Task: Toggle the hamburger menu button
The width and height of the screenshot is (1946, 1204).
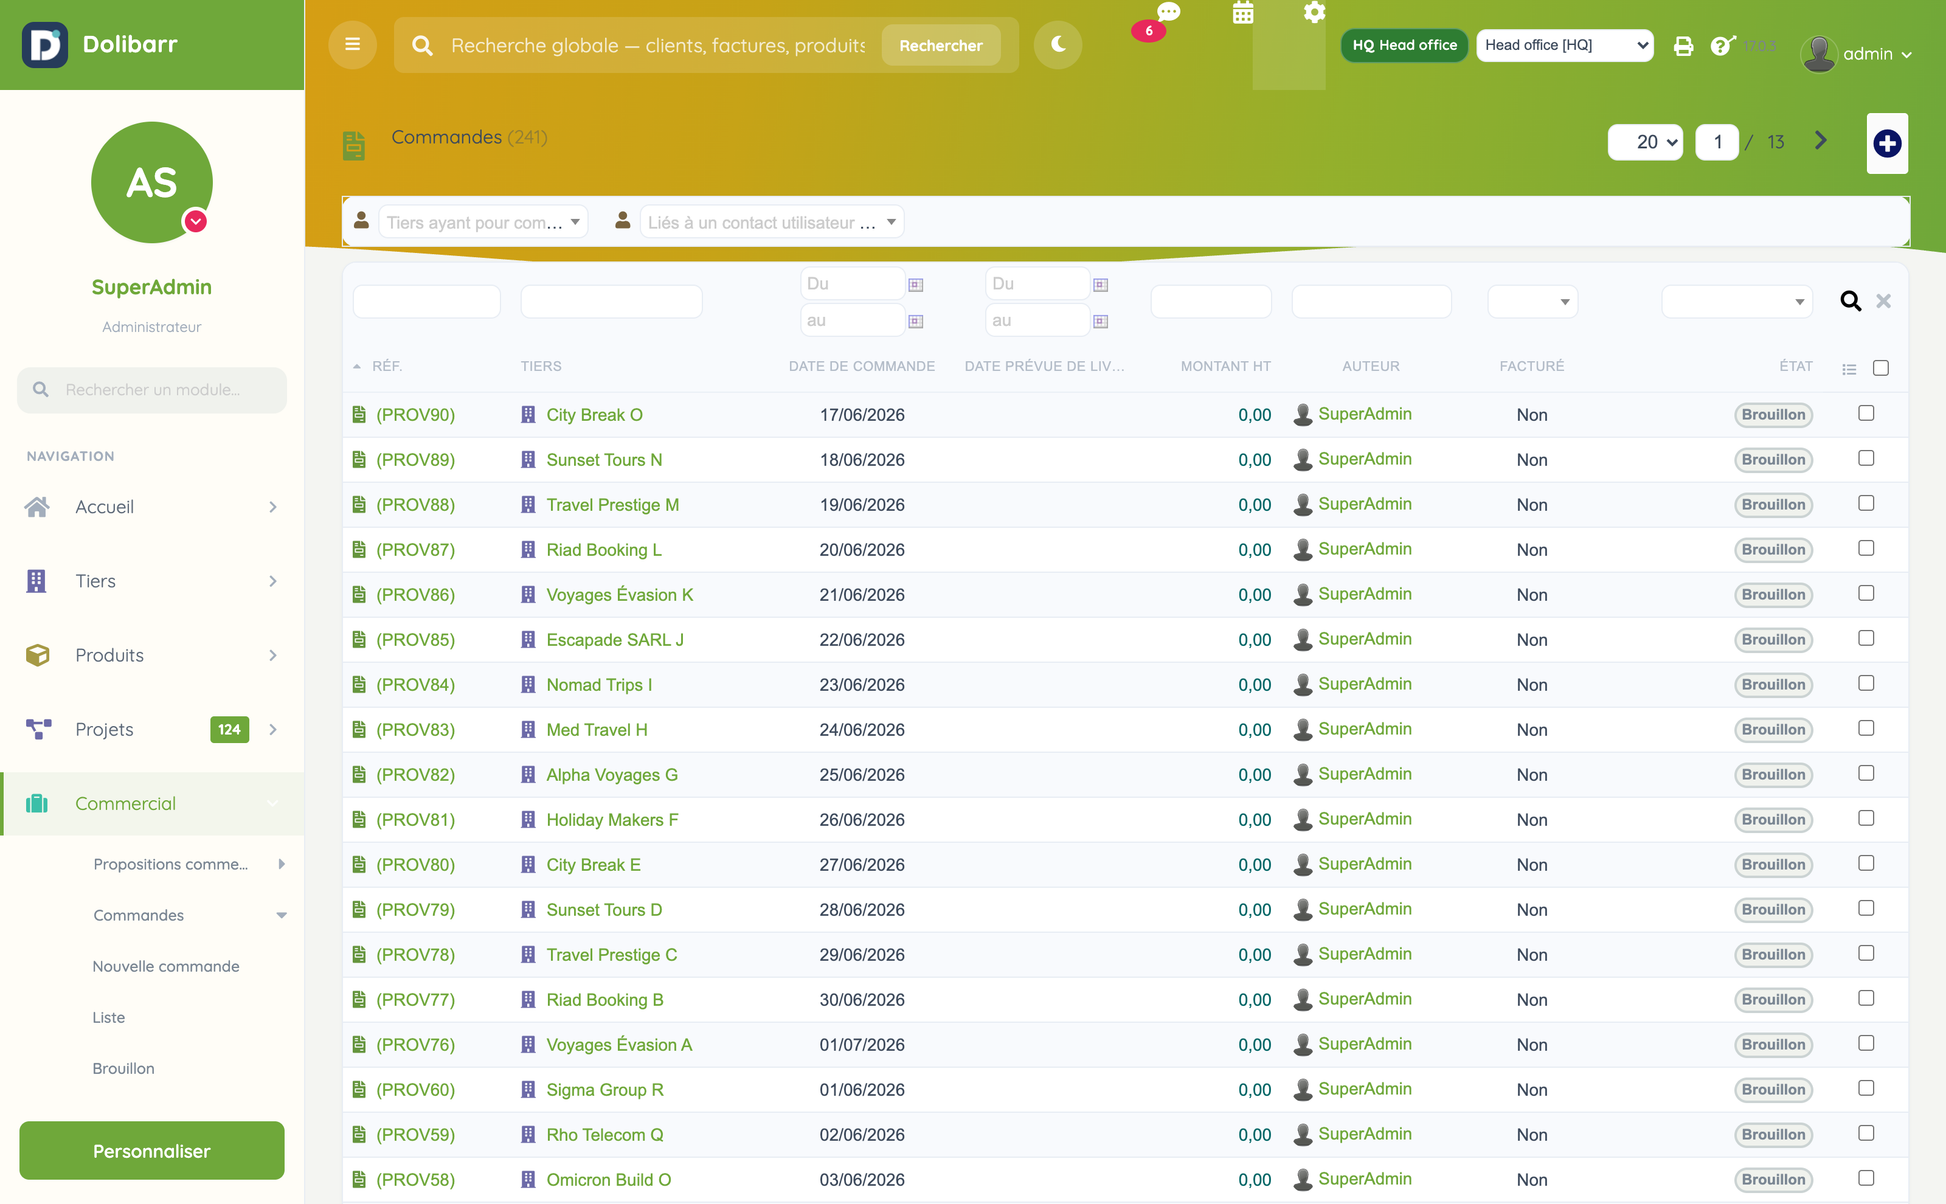Action: 352,45
